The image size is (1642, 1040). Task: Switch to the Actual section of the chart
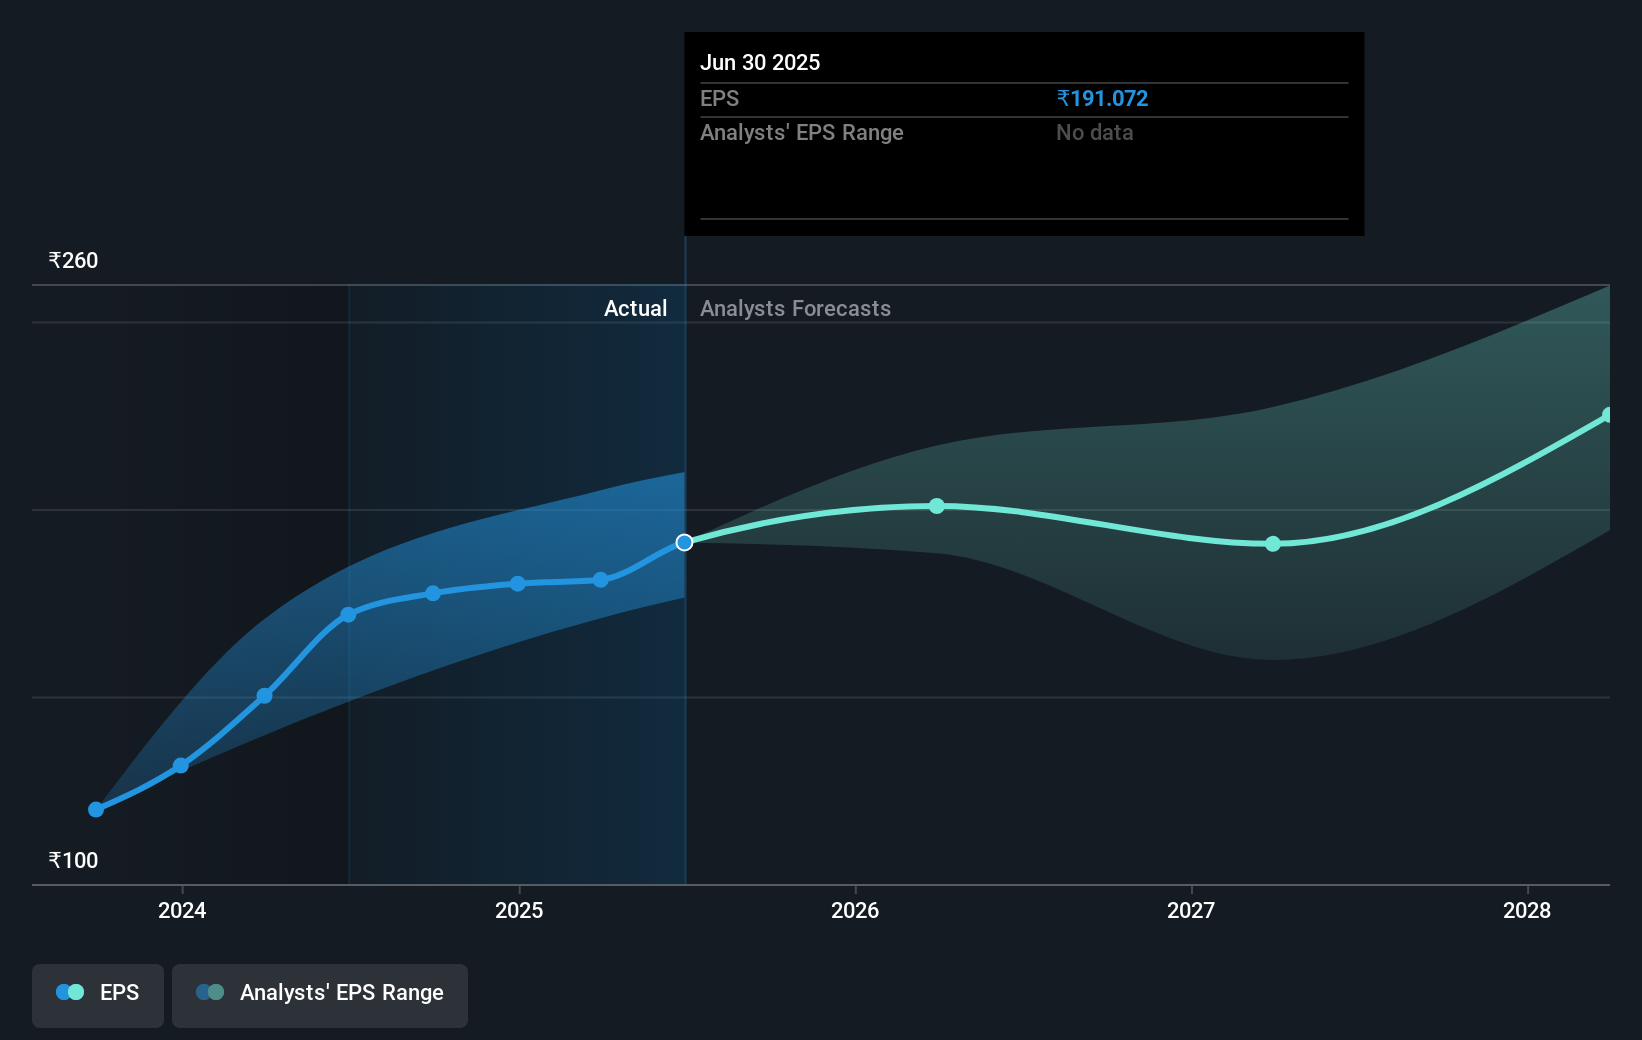[x=636, y=308]
